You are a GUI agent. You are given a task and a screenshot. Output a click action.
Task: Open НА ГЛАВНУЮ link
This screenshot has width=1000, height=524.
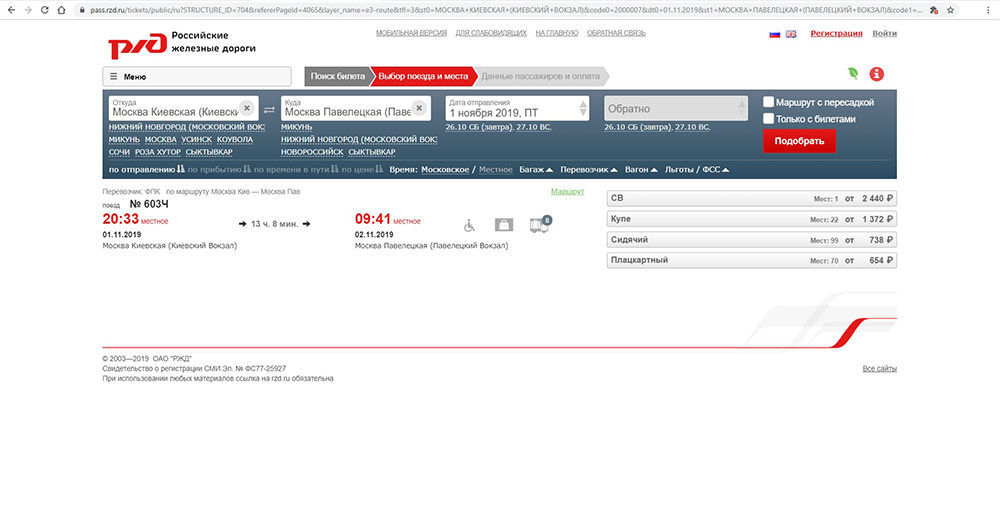[x=557, y=33]
